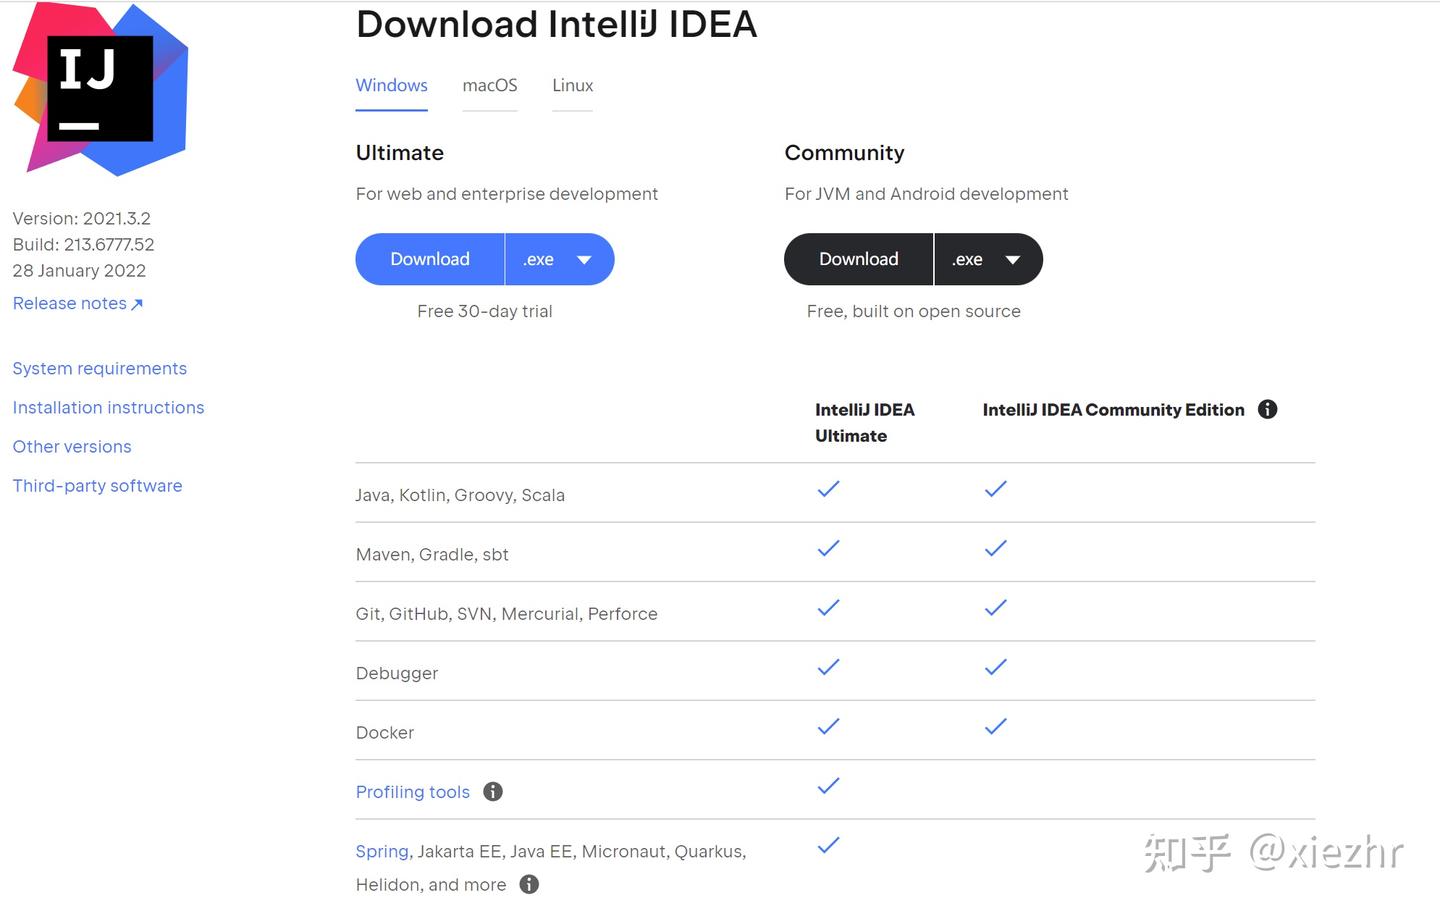Download IntelliJ IDEA Ultimate
The image size is (1440, 911).
pos(430,259)
